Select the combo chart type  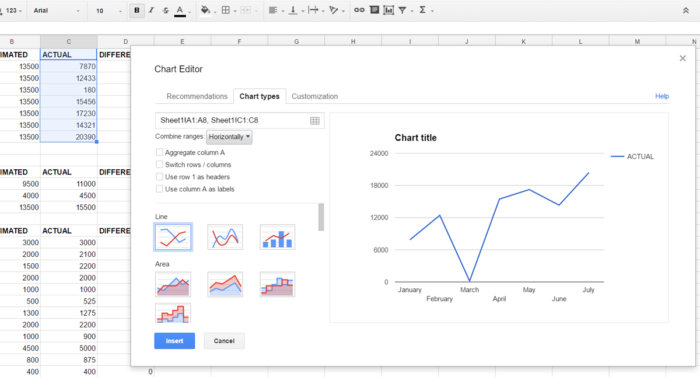pyautogui.click(x=277, y=237)
